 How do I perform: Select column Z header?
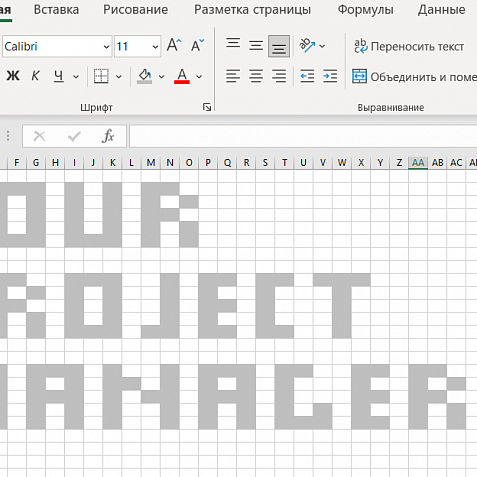coord(399,163)
